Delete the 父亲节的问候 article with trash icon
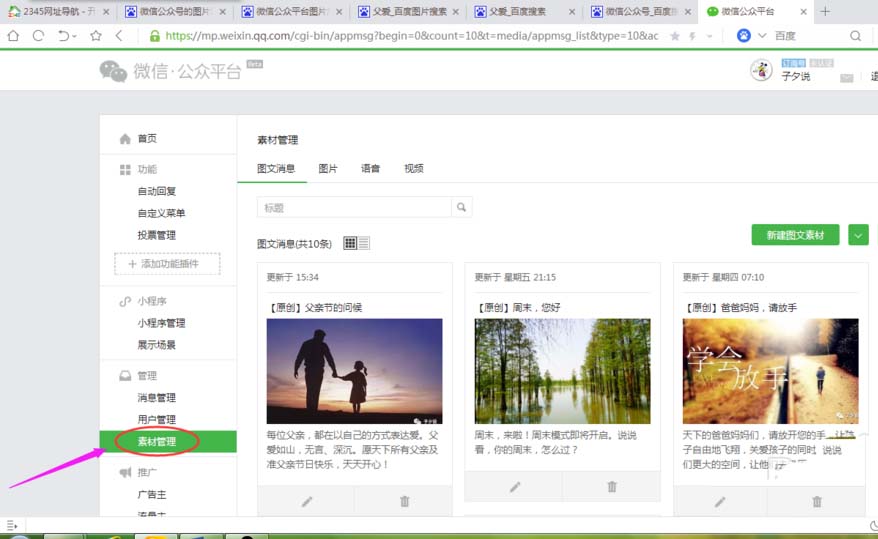 404,501
